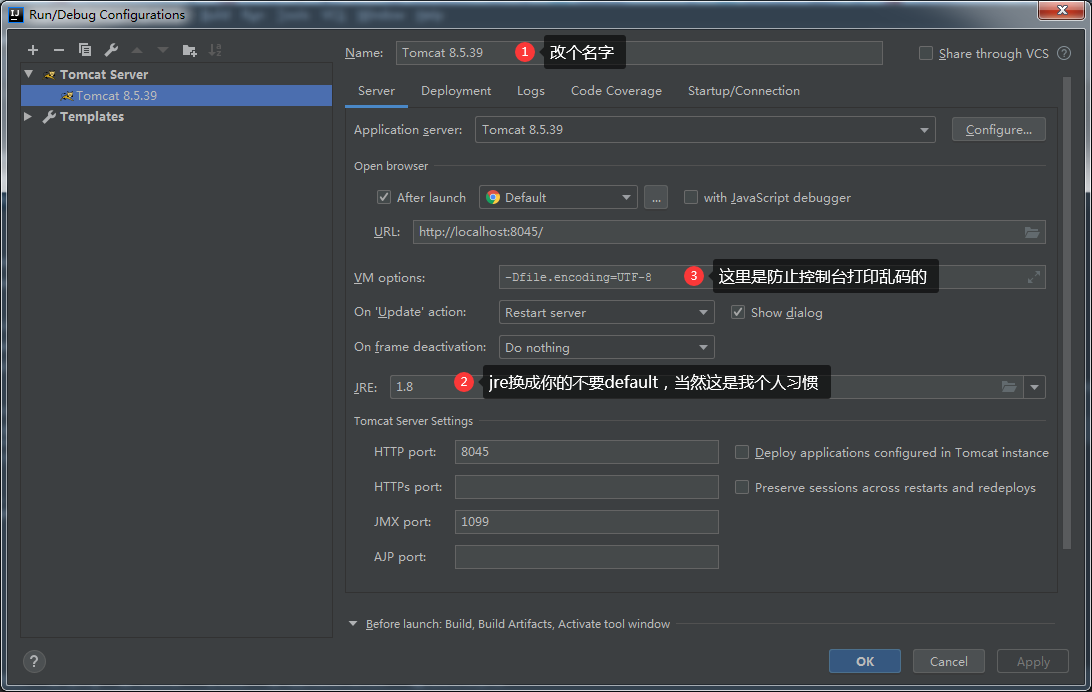This screenshot has height=692, width=1092.
Task: Click the IntelliJ icon in title bar
Action: pos(15,15)
